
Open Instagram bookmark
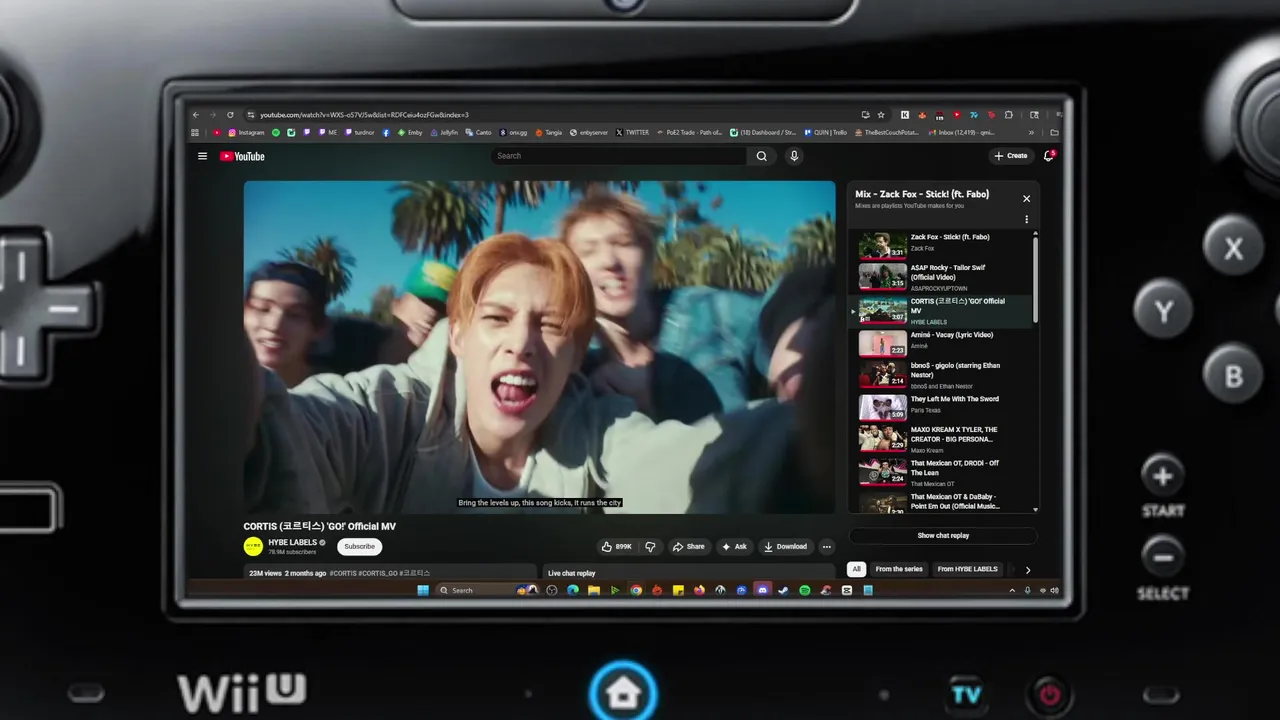(246, 132)
